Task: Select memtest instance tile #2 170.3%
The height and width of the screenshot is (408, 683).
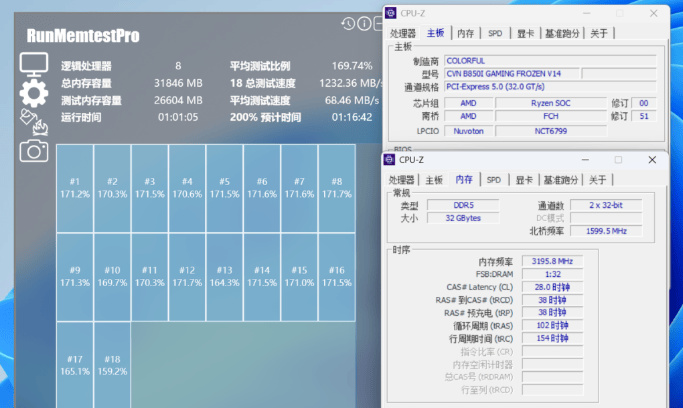Action: [x=112, y=188]
